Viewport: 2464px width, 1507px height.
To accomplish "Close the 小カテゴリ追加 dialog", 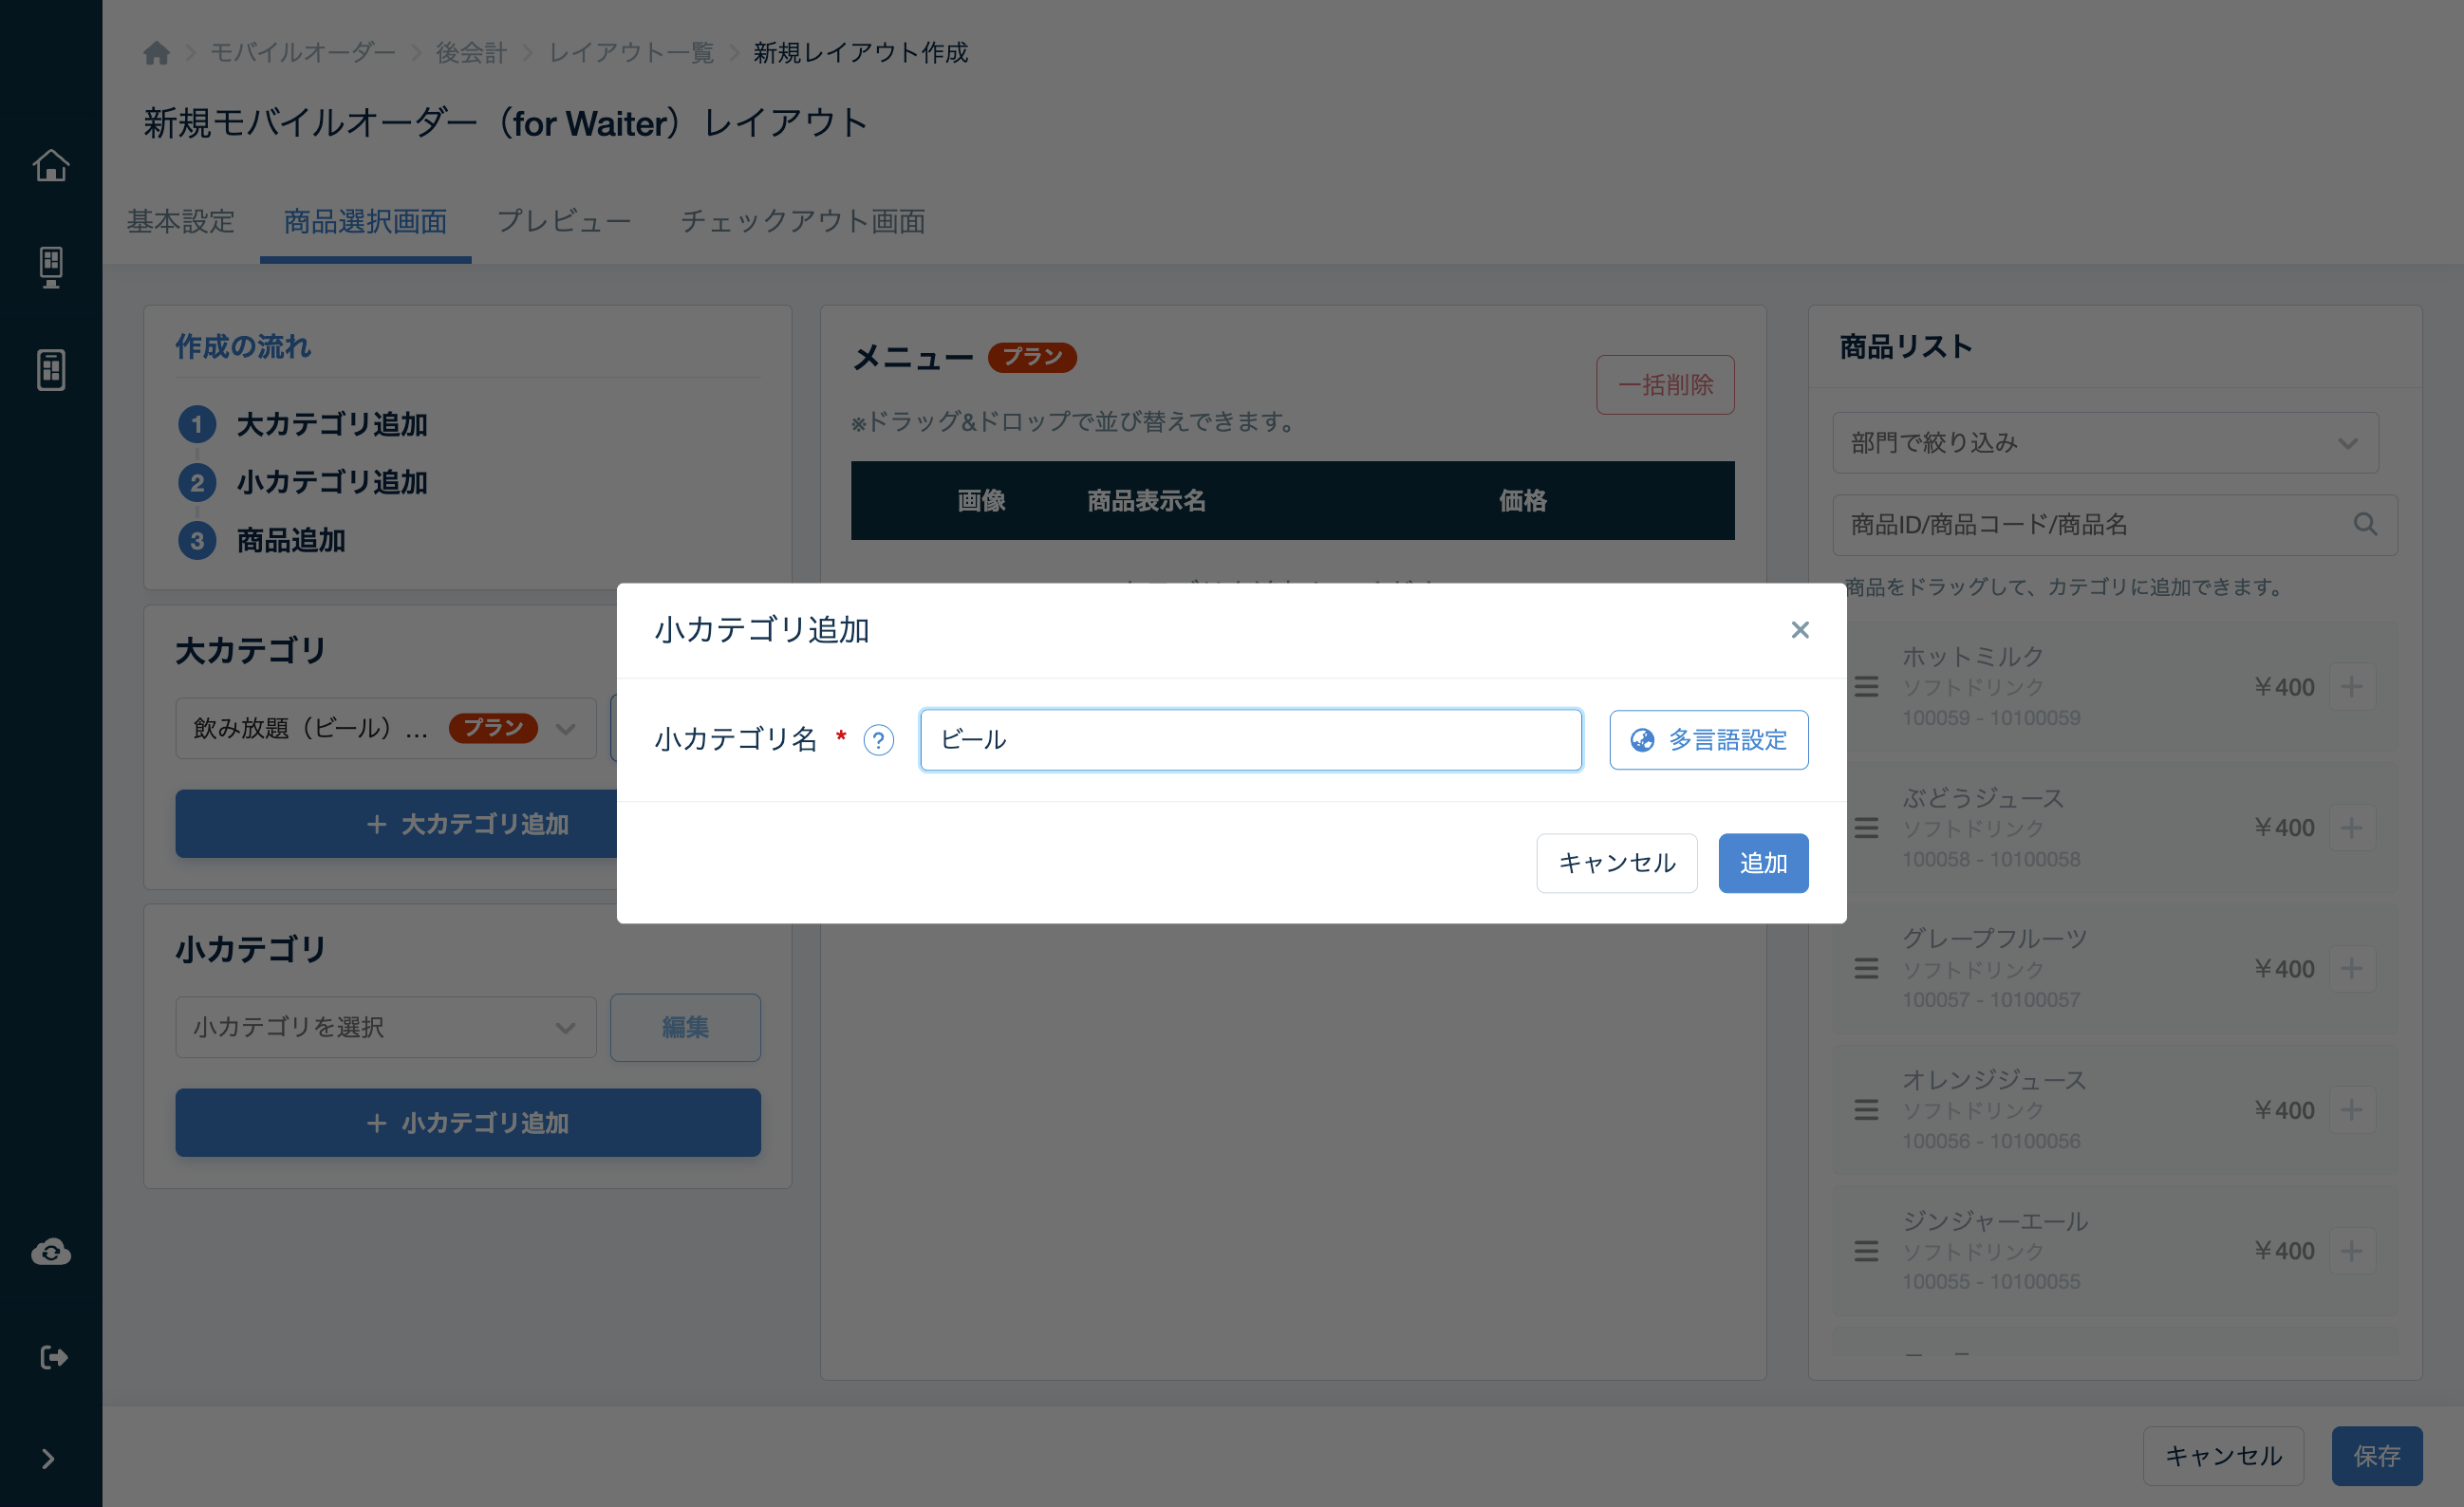I will pos(1799,630).
